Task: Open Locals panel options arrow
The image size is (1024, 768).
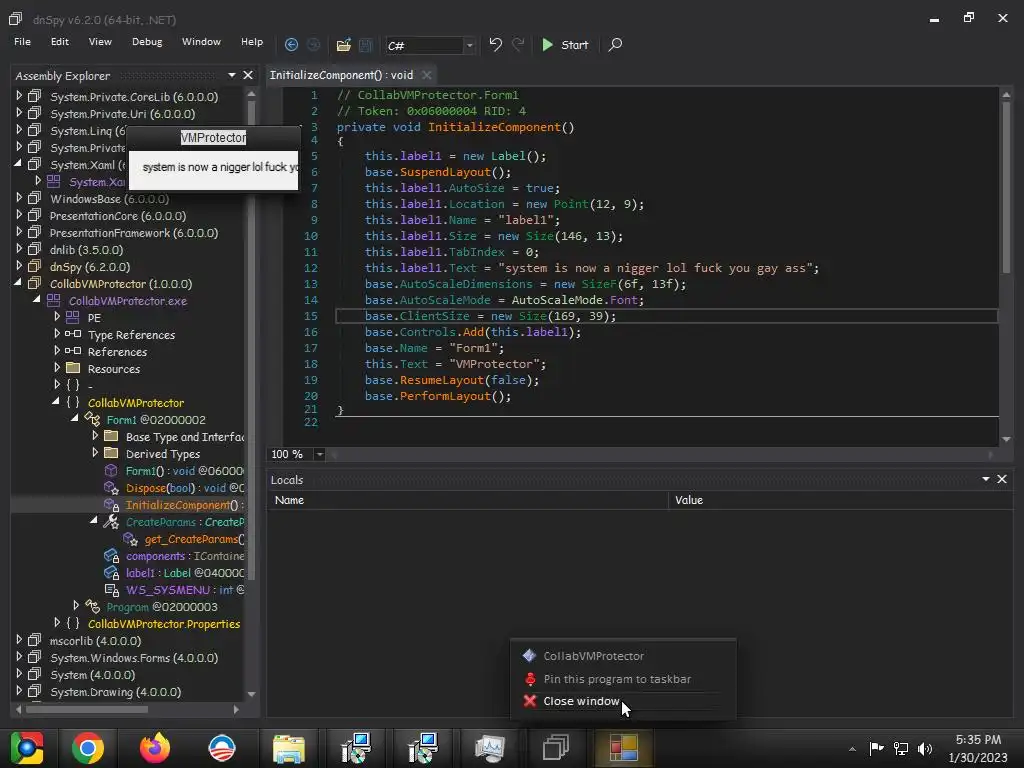Action: click(985, 479)
